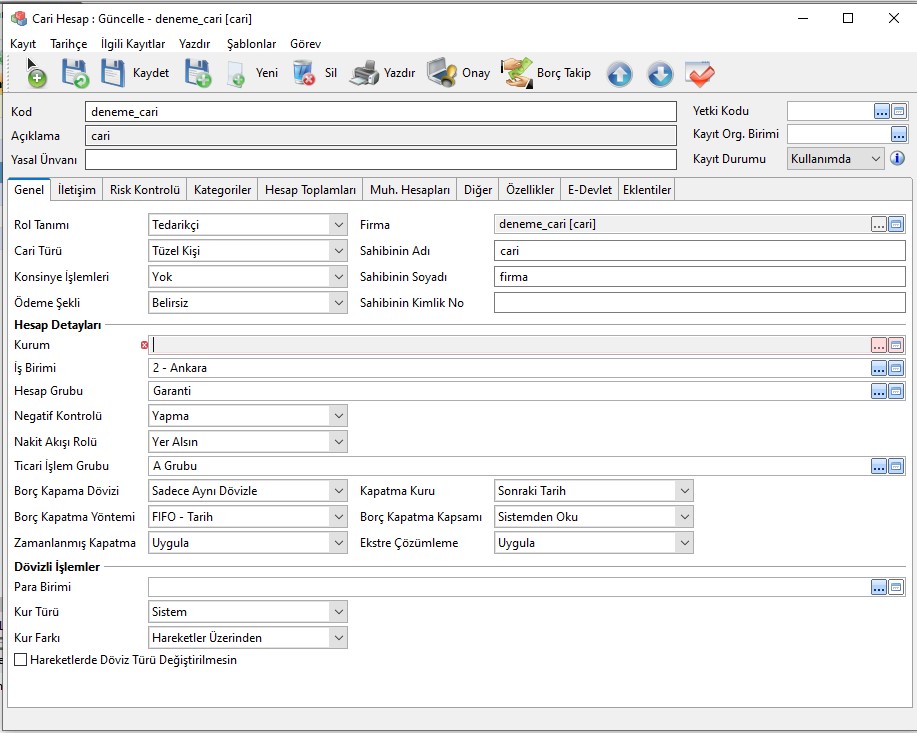The width and height of the screenshot is (917, 733).
Task: Enable Hareketlerde Döviz Türü Değiştirilmesin checkbox
Action: tap(21, 660)
